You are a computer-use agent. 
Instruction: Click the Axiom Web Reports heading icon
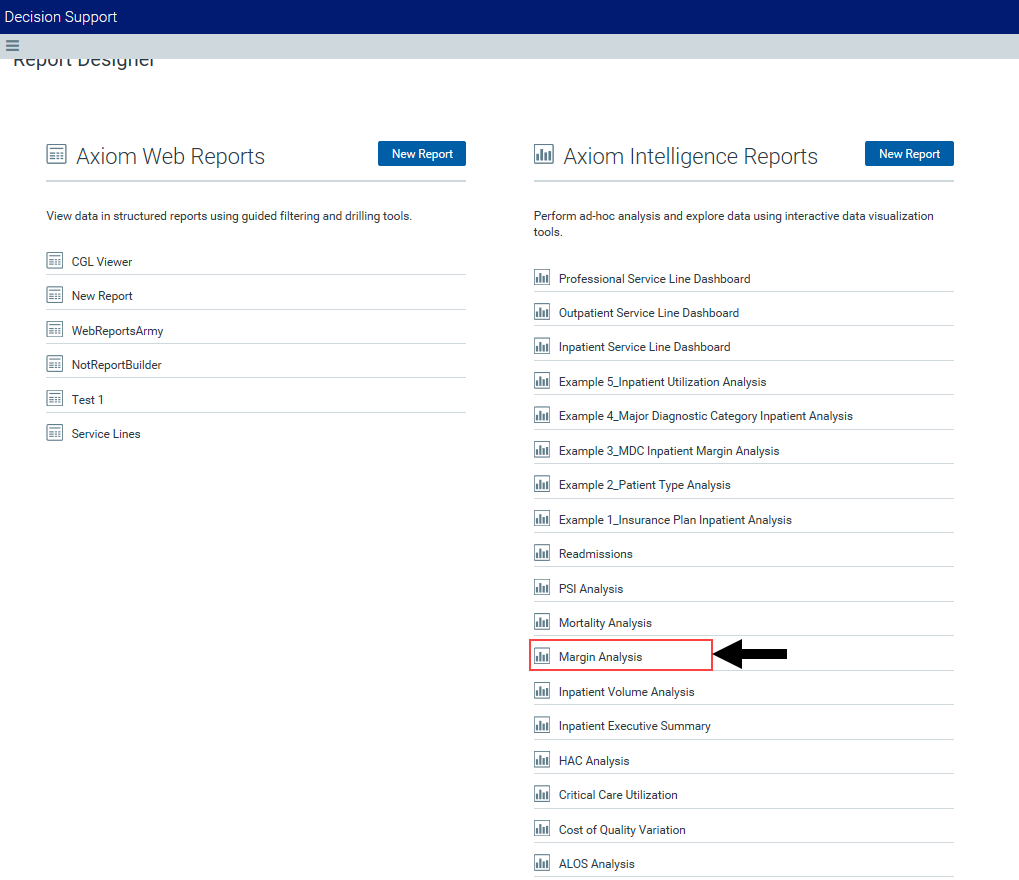pyautogui.click(x=57, y=154)
